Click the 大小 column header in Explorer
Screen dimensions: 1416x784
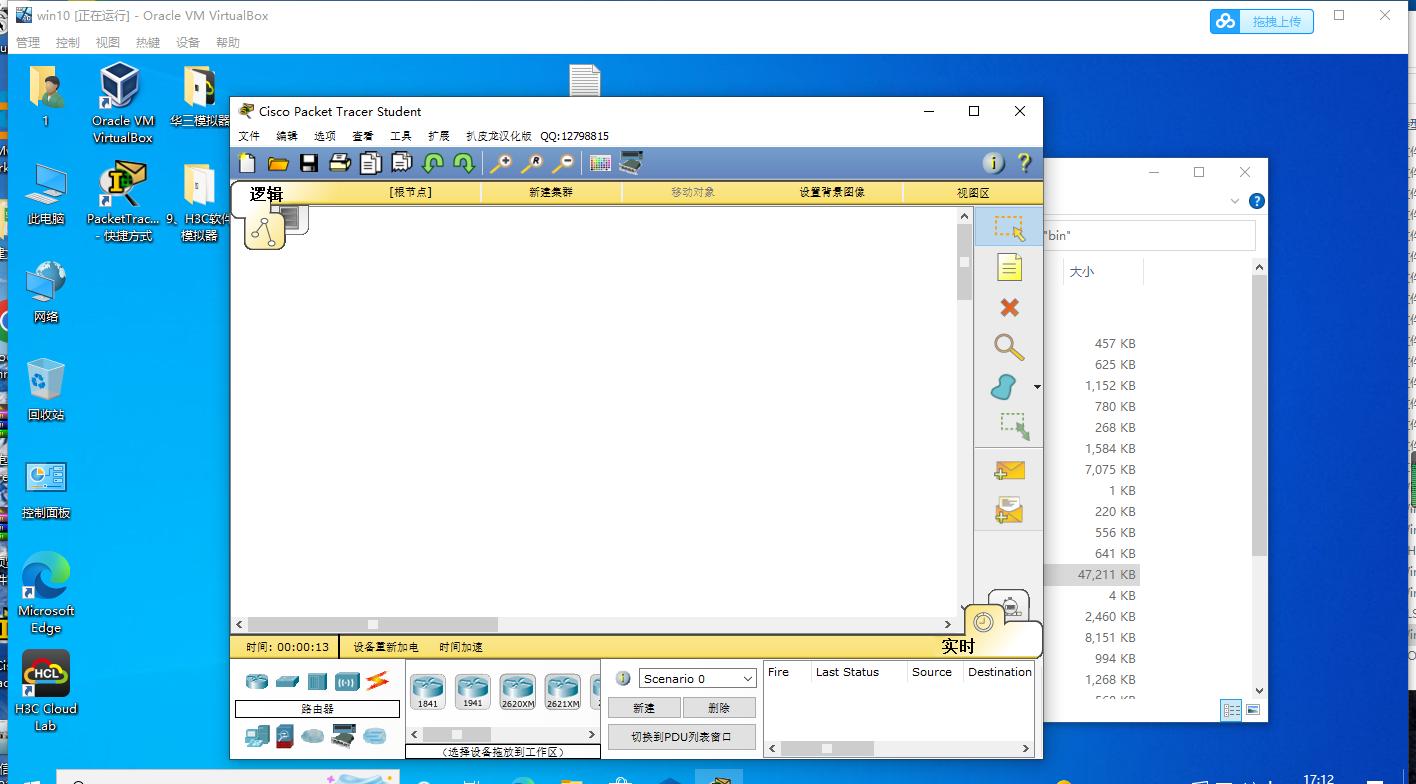click(x=1081, y=271)
